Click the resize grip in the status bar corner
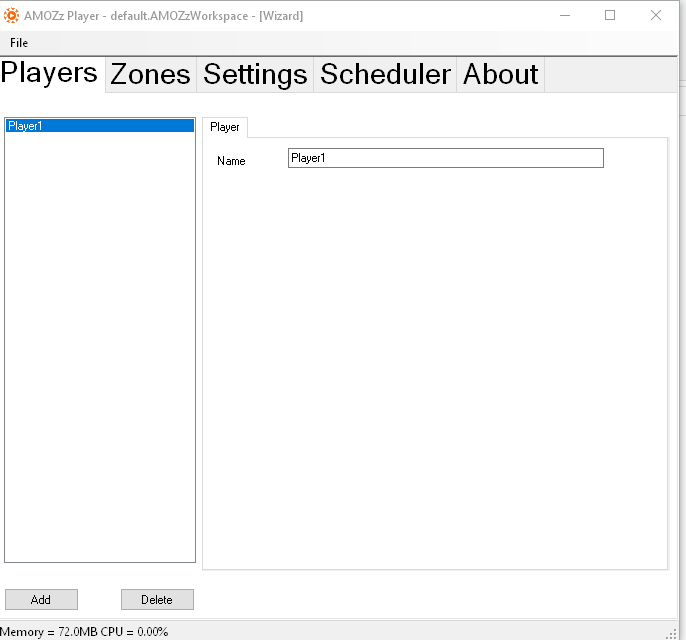Image resolution: width=686 pixels, height=640 pixels. point(676,631)
